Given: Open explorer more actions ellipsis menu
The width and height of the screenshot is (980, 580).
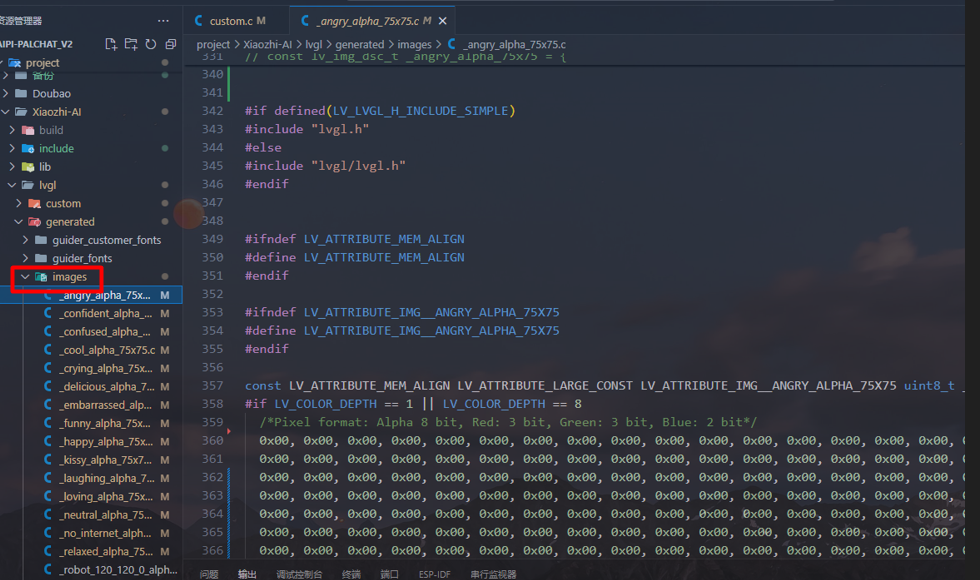Looking at the screenshot, I should pyautogui.click(x=164, y=20).
